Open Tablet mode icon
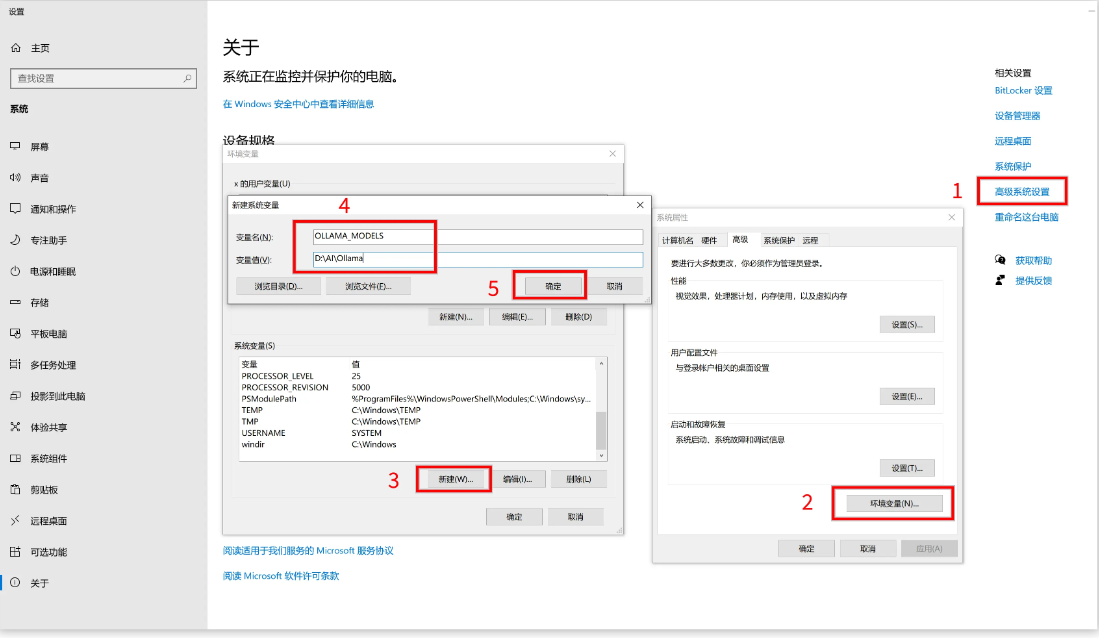The width and height of the screenshot is (1099, 638). tap(15, 333)
